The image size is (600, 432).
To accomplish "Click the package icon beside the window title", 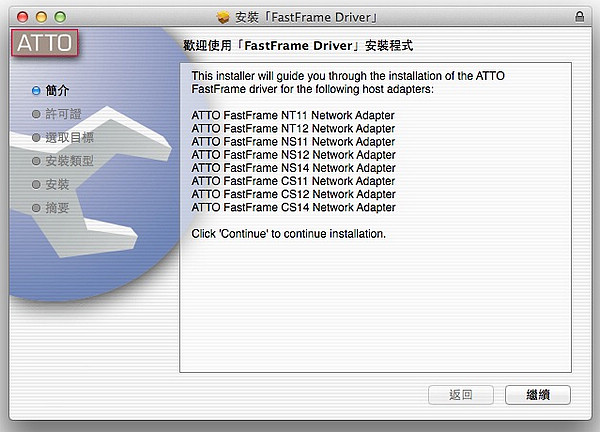I will (x=223, y=17).
